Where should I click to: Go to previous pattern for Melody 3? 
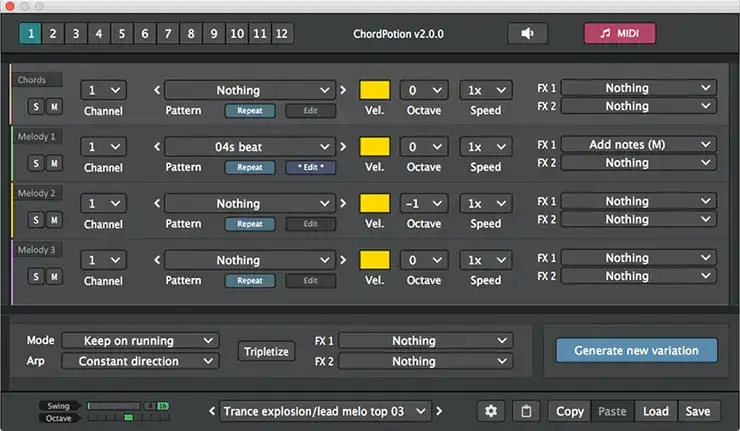(157, 260)
